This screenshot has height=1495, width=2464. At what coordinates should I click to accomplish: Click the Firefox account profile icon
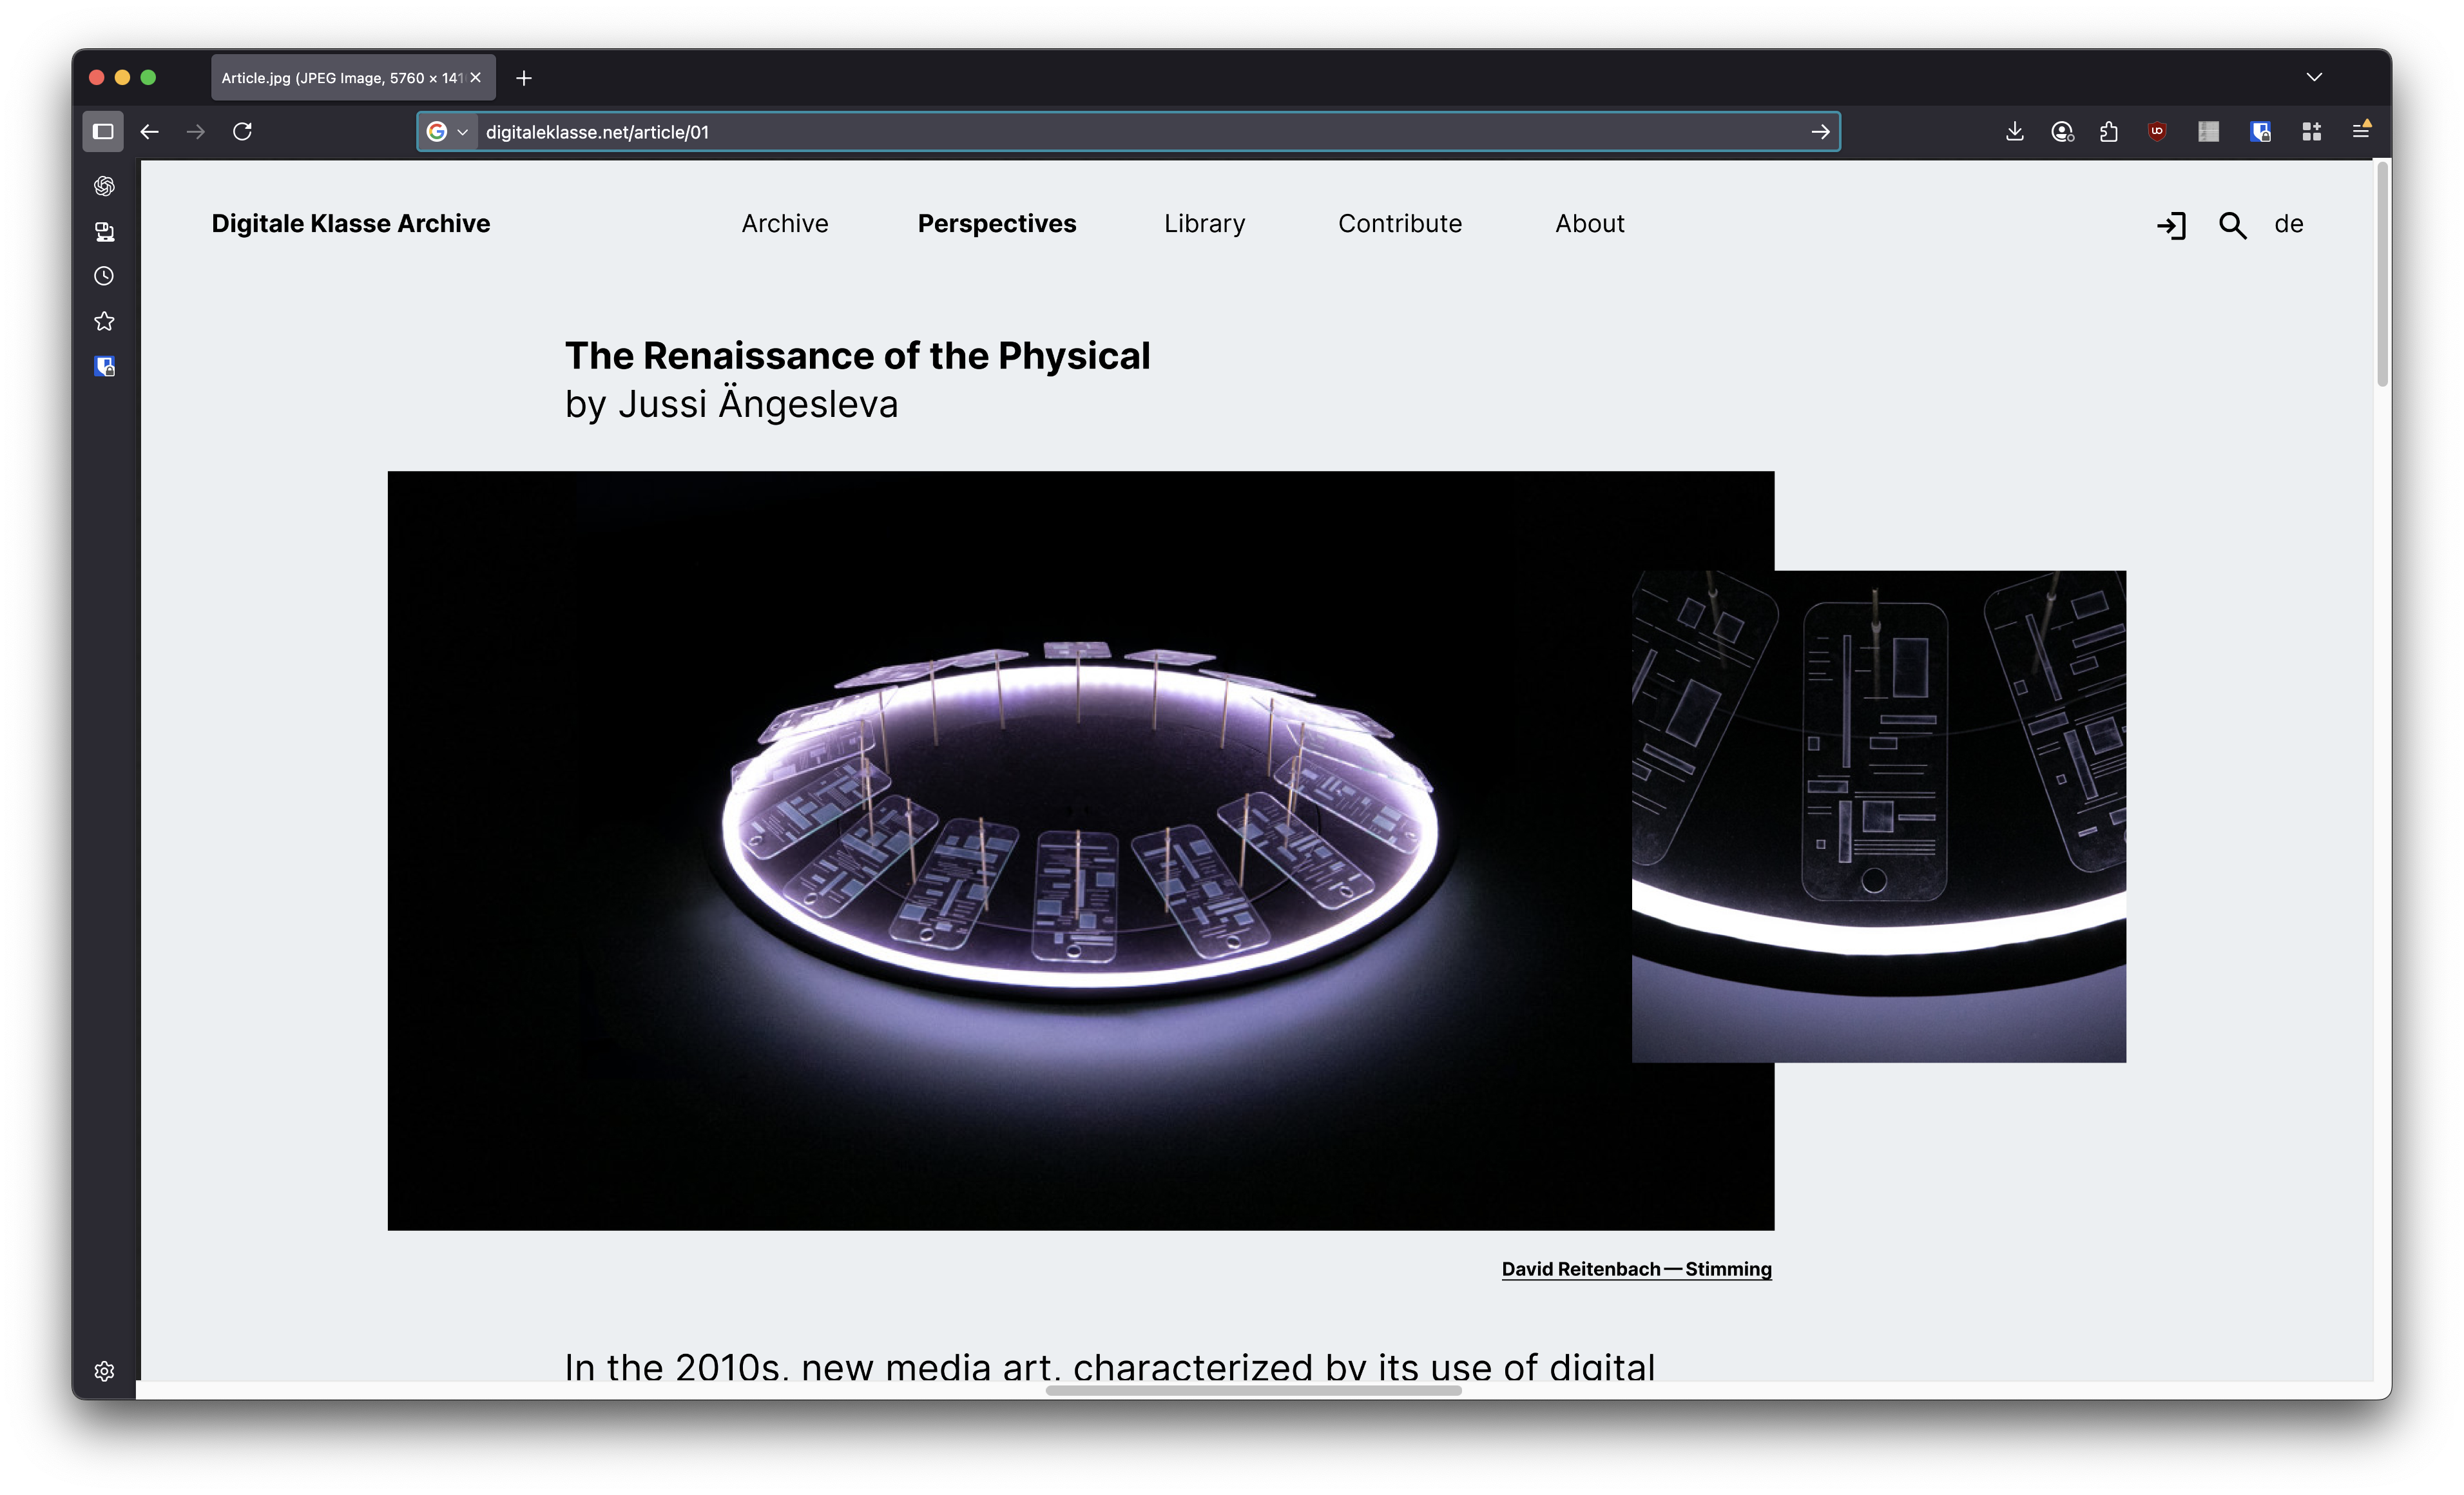[x=2062, y=131]
